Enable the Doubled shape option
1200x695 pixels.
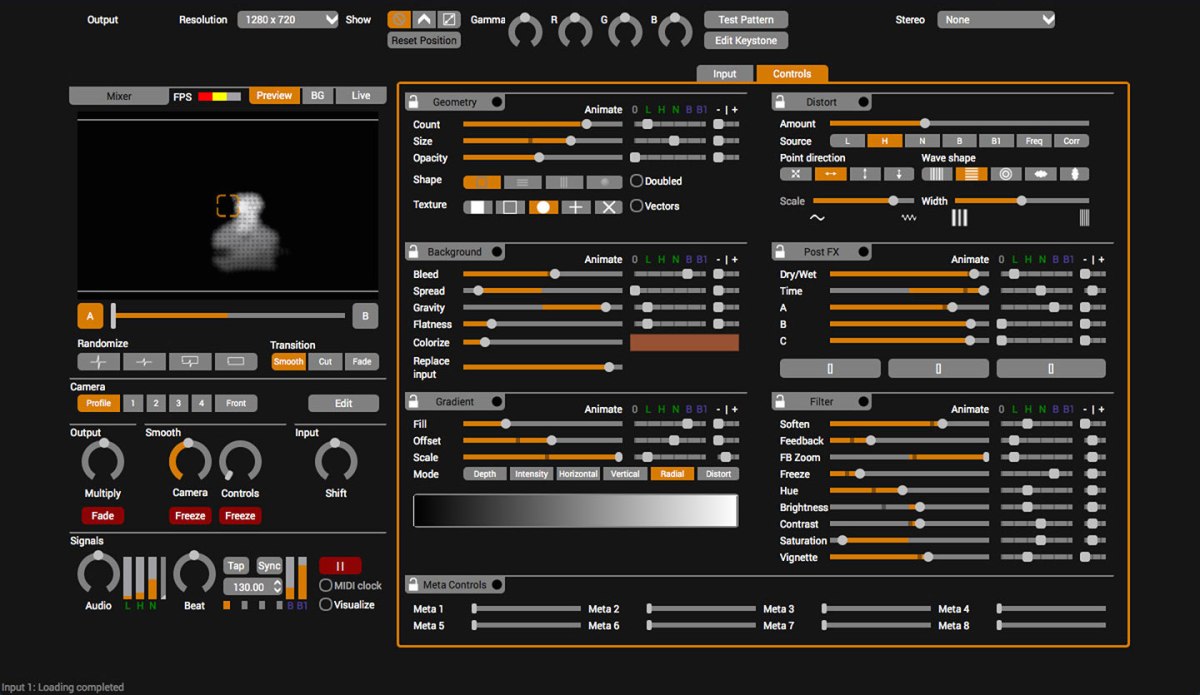[x=637, y=181]
